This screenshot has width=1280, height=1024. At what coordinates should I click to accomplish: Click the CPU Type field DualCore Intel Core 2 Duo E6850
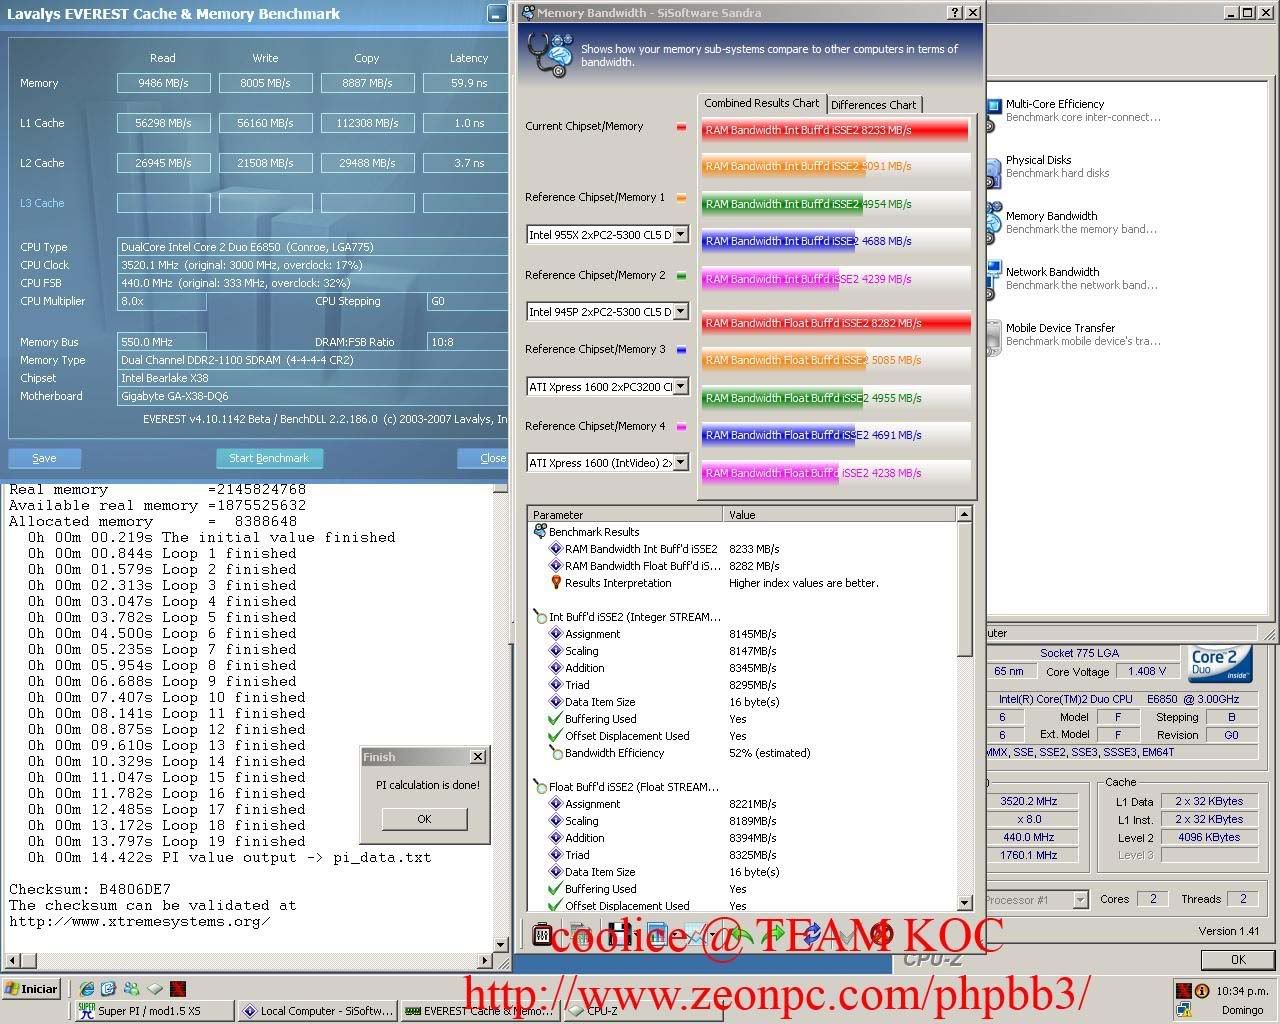click(x=313, y=247)
